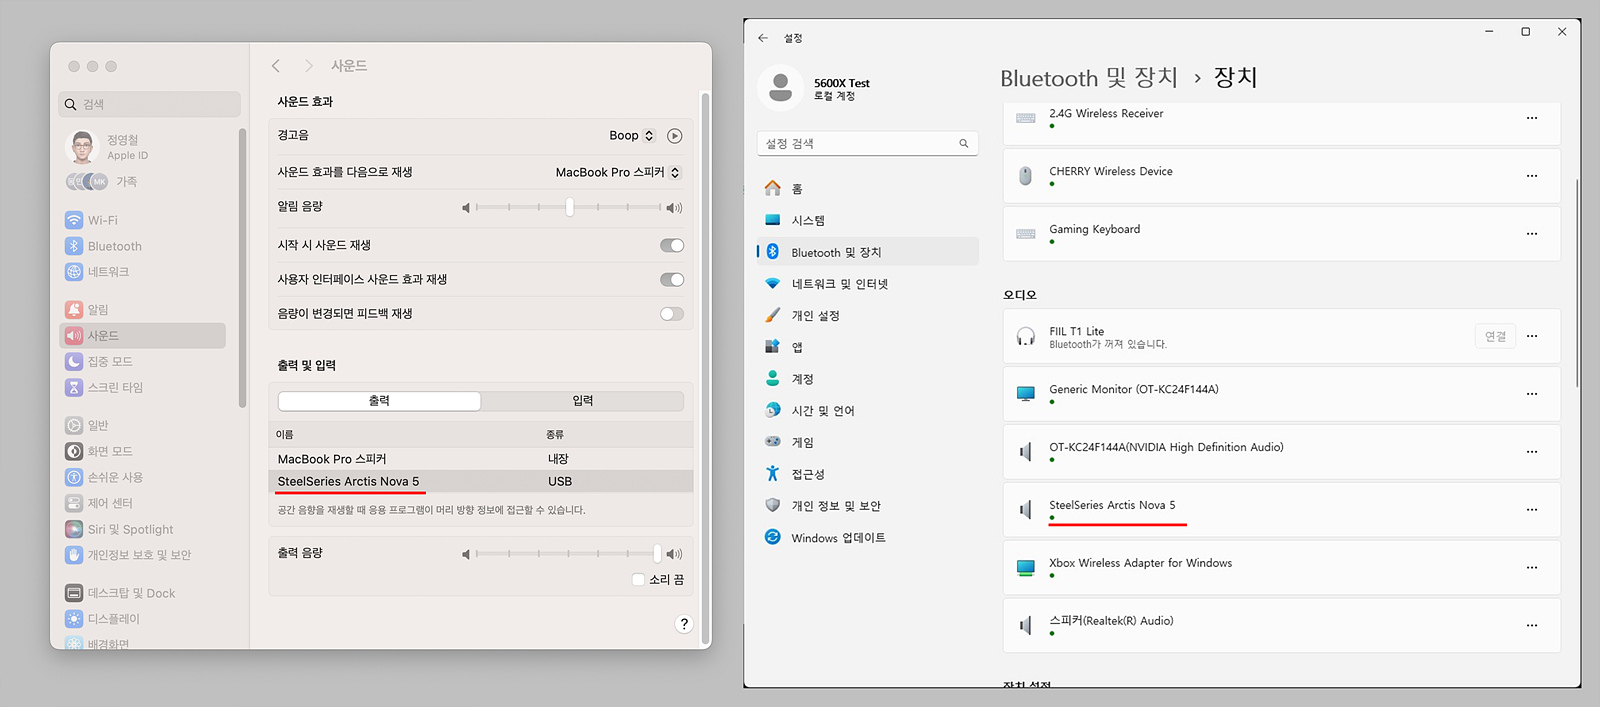Check the 소리 끔 mute checkbox
This screenshot has width=1600, height=707.
pyautogui.click(x=638, y=580)
